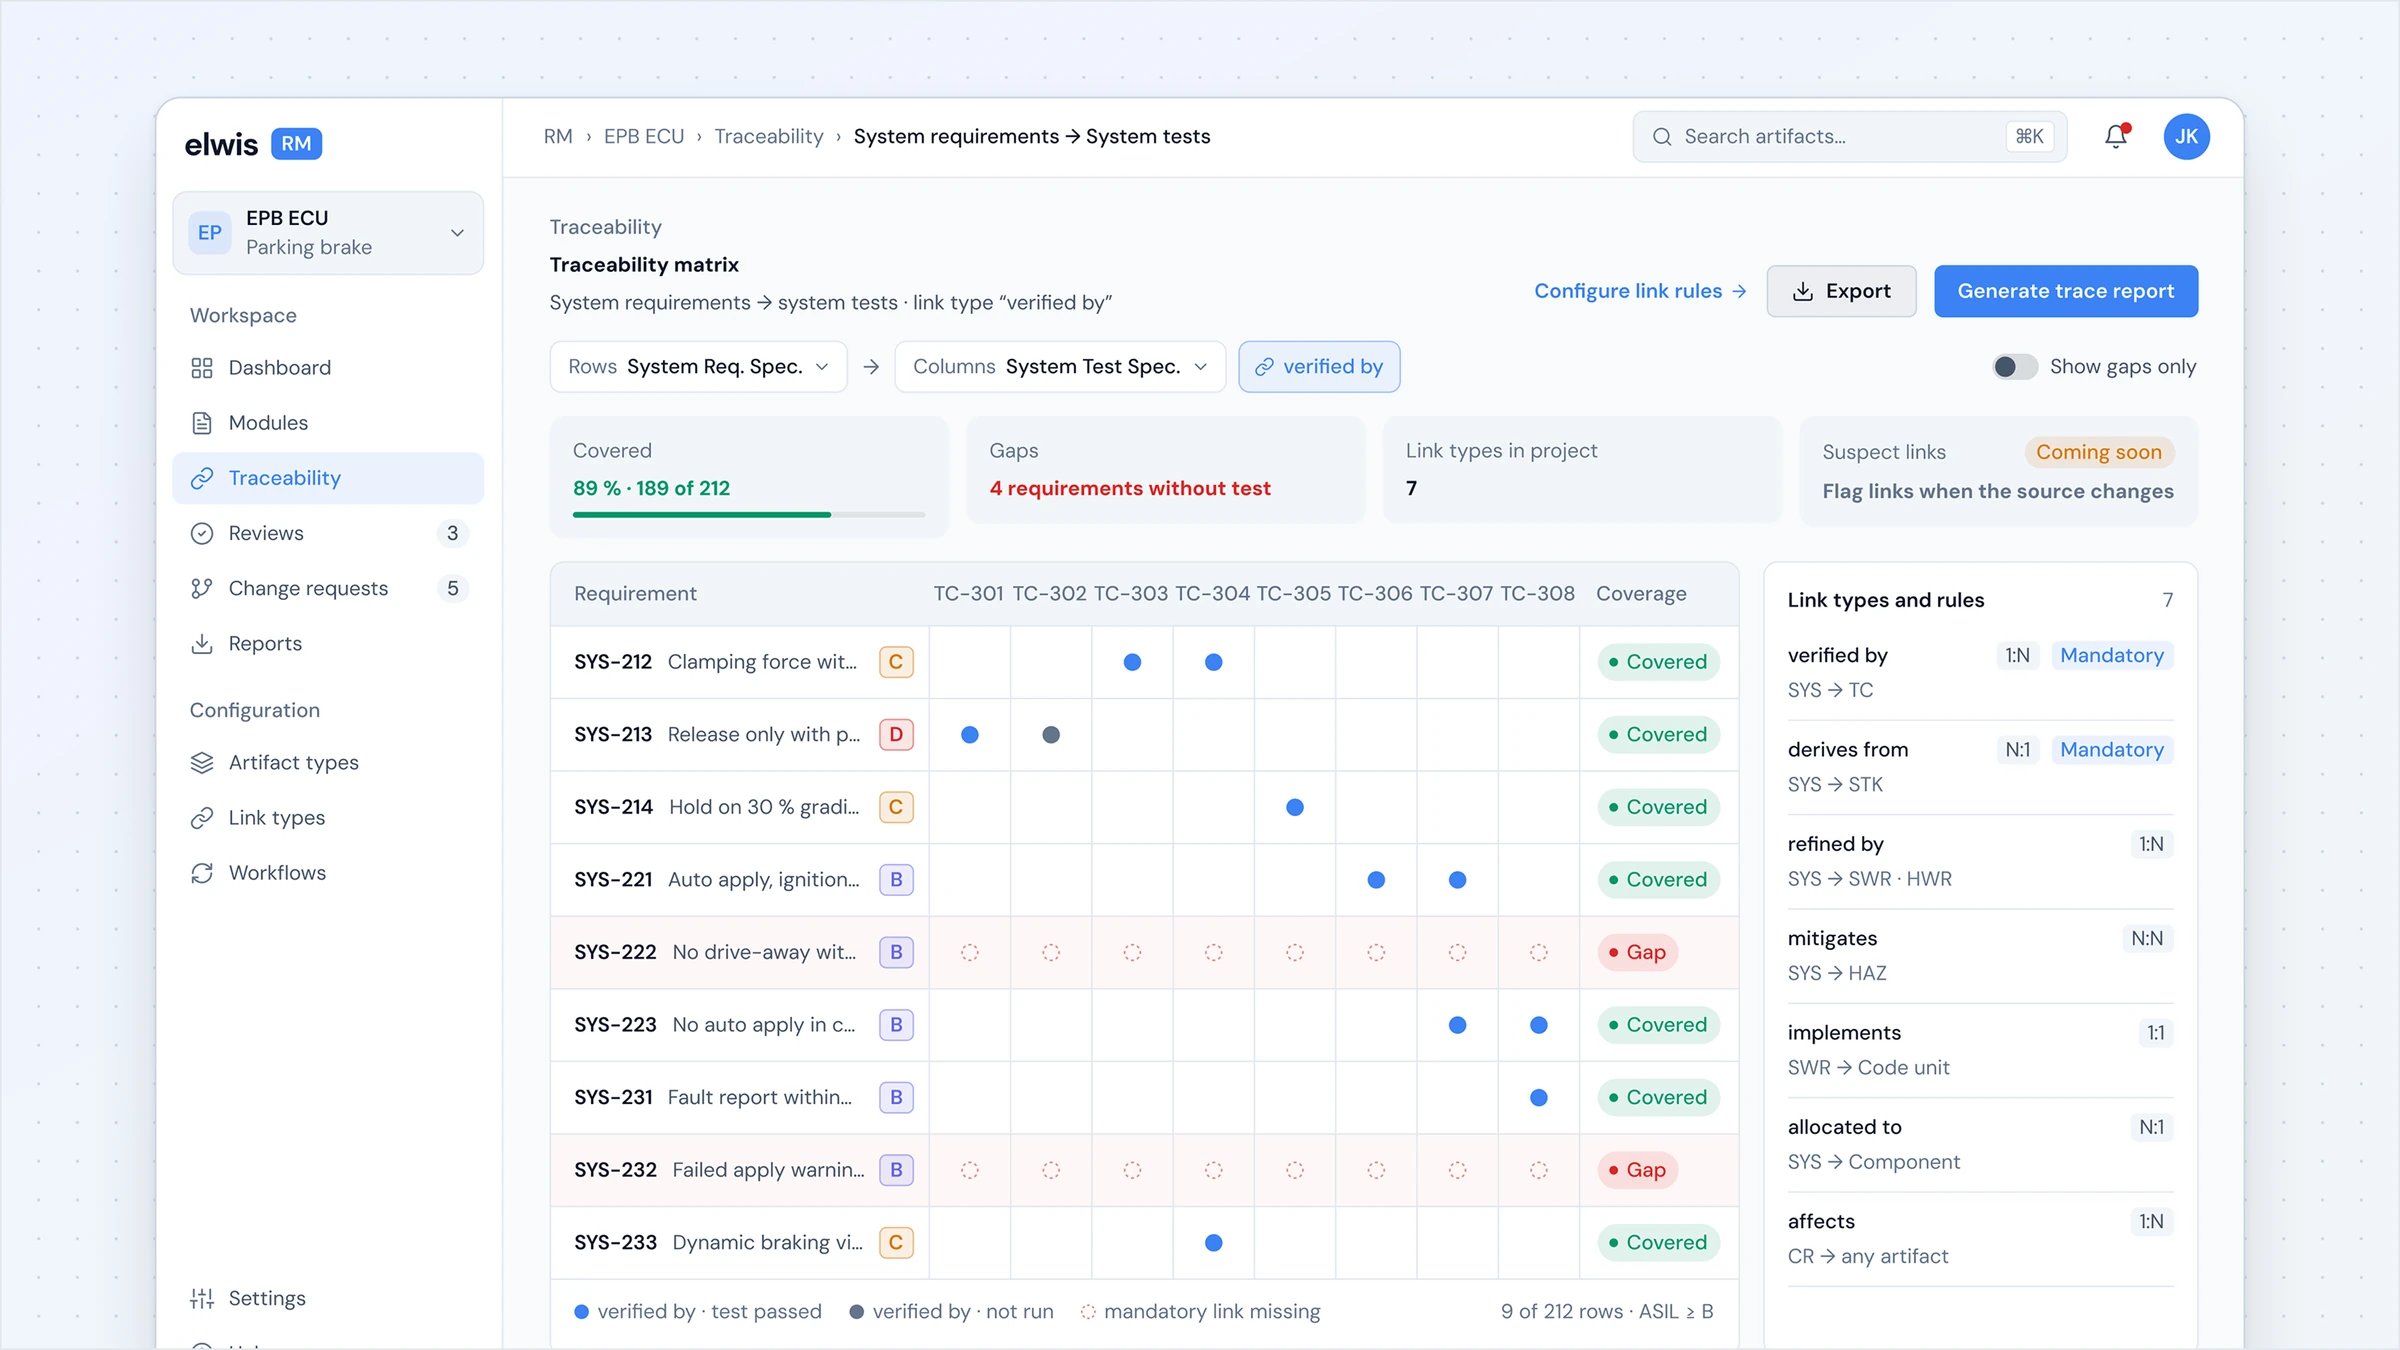2400x1350 pixels.
Task: Open Artifact types configuration
Action: tap(328, 763)
